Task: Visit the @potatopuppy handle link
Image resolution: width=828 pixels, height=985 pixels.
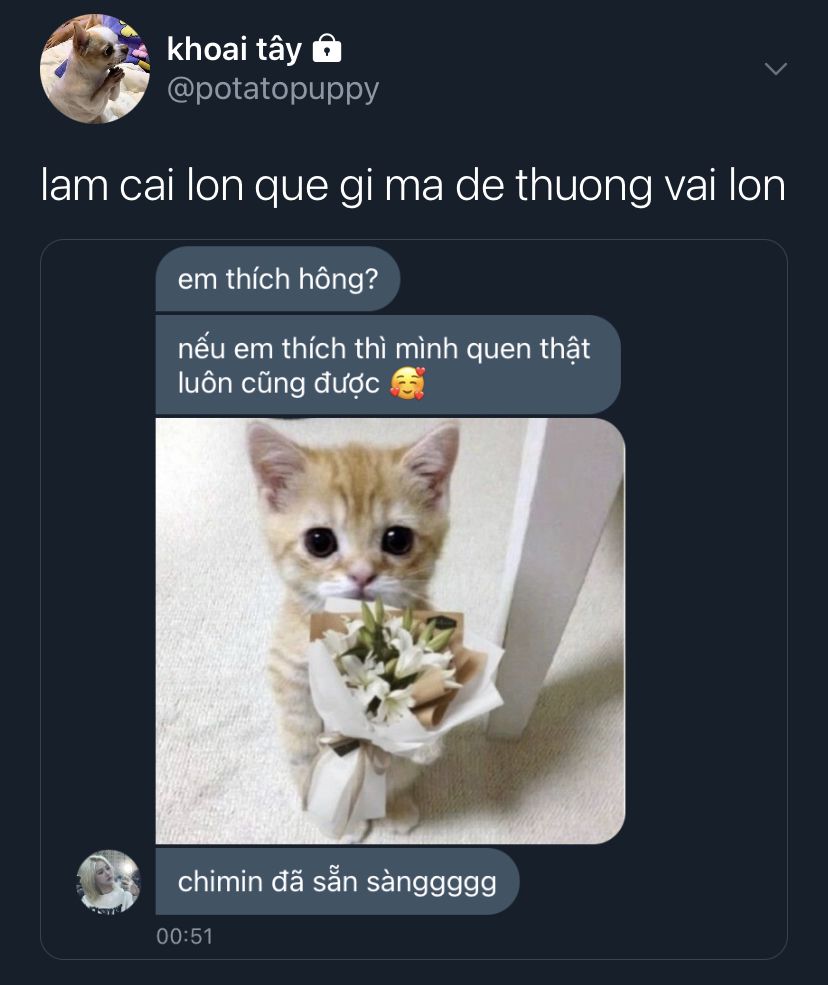Action: click(x=273, y=89)
